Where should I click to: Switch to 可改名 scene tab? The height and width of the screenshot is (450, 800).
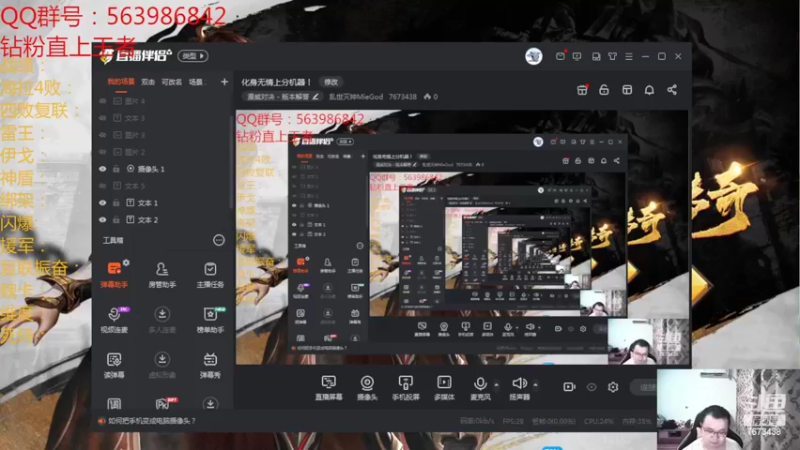click(171, 82)
